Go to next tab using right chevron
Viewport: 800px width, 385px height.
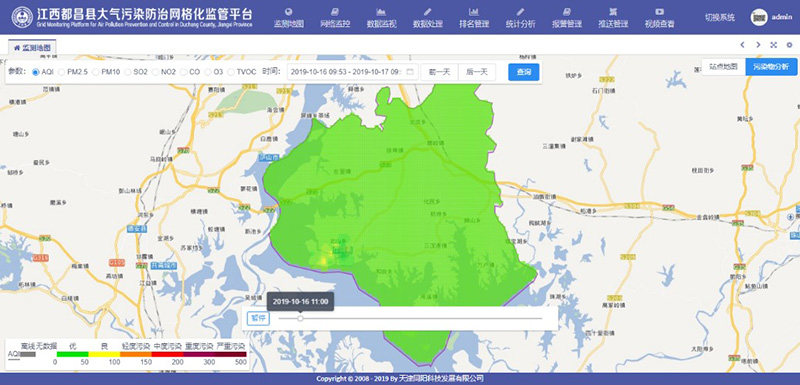point(758,45)
